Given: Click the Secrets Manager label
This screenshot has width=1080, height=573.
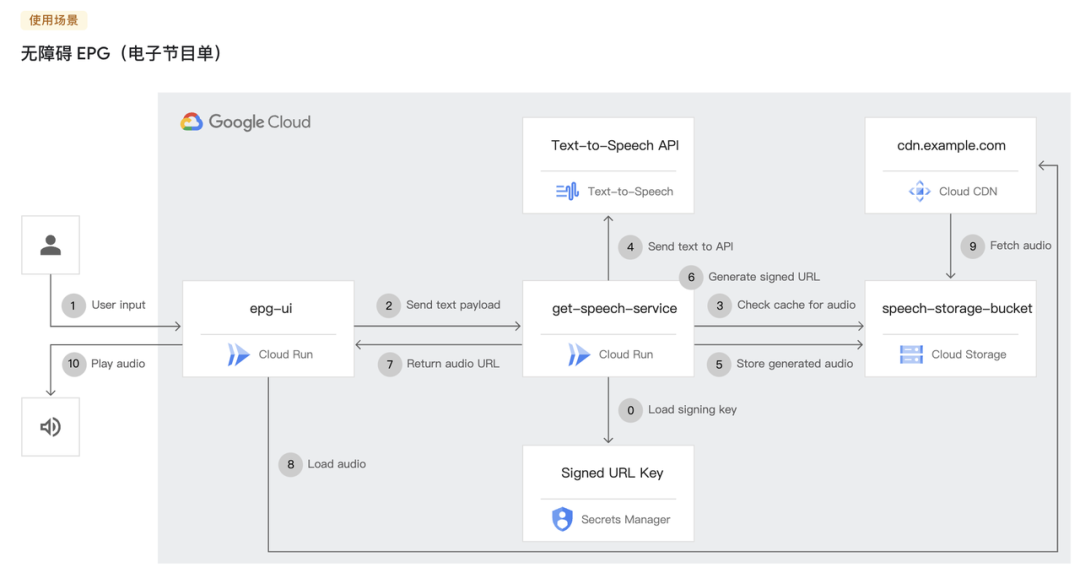Looking at the screenshot, I should pos(625,519).
